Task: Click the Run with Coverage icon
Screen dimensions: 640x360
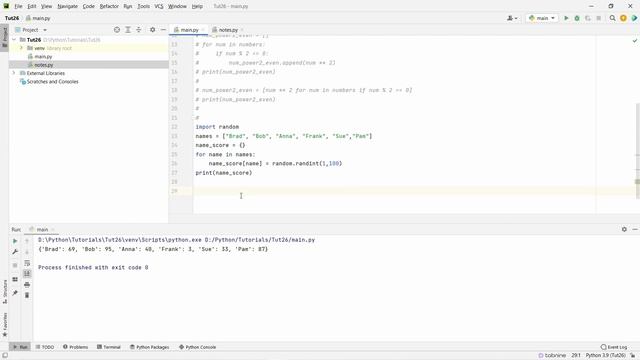Action: (x=588, y=18)
